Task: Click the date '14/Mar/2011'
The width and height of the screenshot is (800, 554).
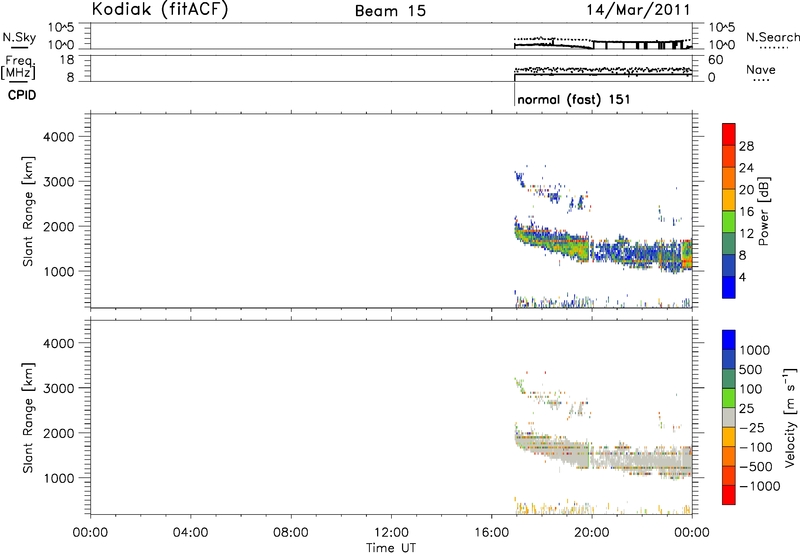Action: [638, 10]
